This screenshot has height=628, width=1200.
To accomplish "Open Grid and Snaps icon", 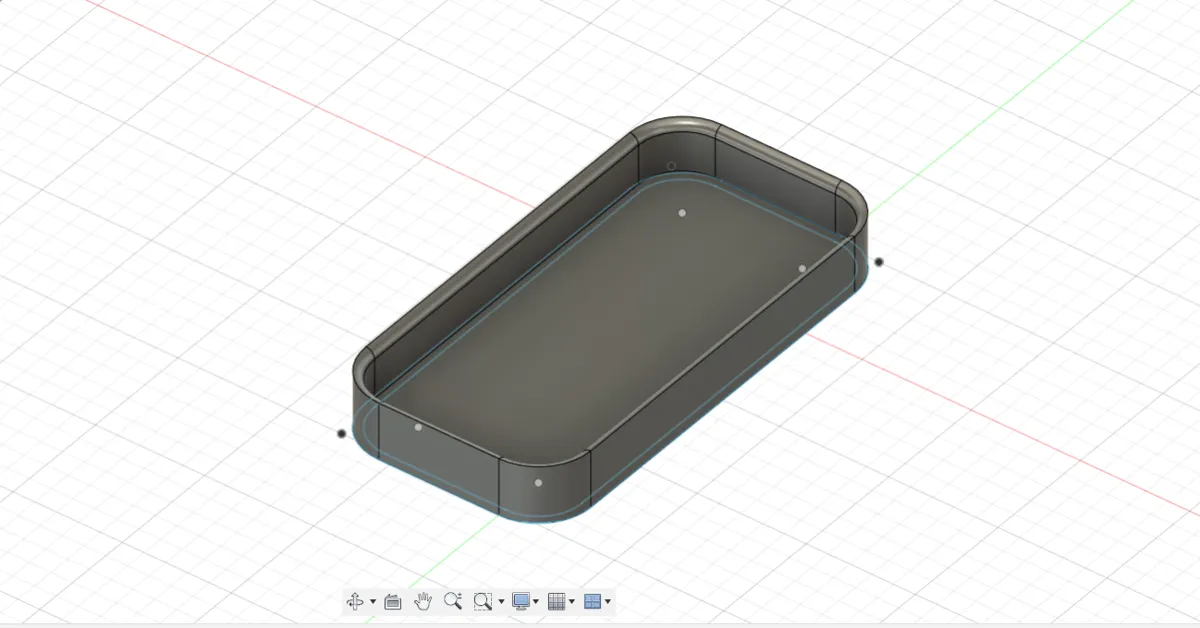I will (x=557, y=601).
